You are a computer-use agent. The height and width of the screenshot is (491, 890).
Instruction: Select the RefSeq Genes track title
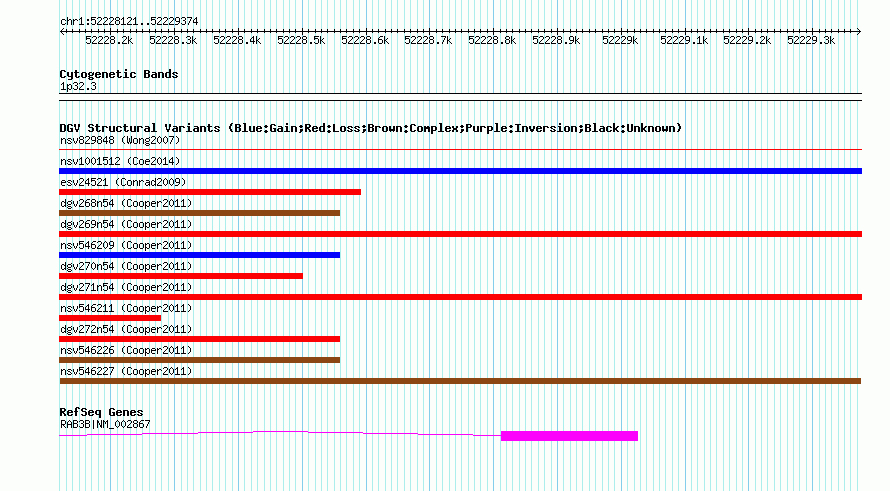[x=101, y=412]
